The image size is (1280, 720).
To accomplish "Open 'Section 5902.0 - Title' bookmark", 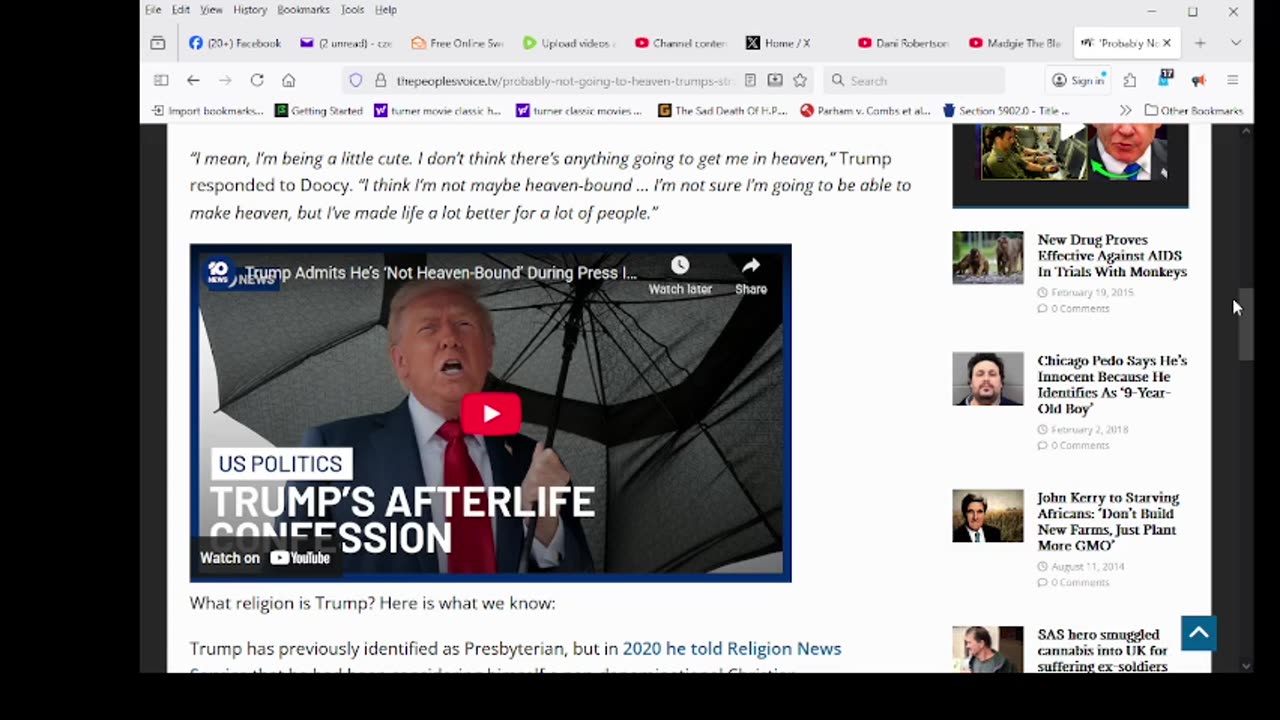I will (x=1006, y=111).
